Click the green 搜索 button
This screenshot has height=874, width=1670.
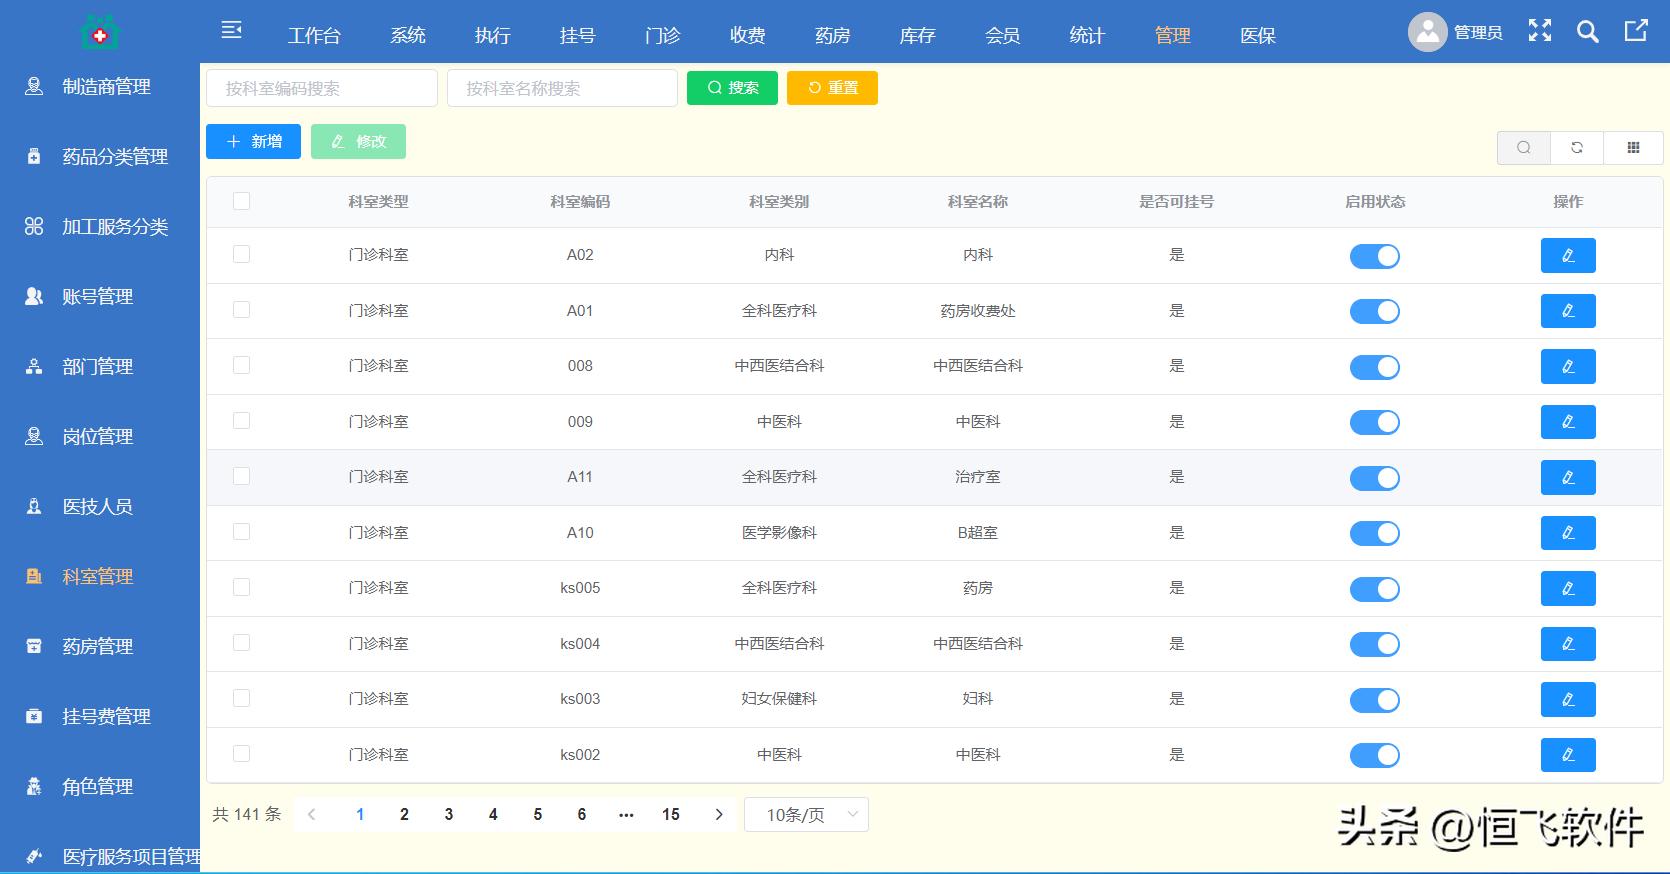tap(732, 88)
